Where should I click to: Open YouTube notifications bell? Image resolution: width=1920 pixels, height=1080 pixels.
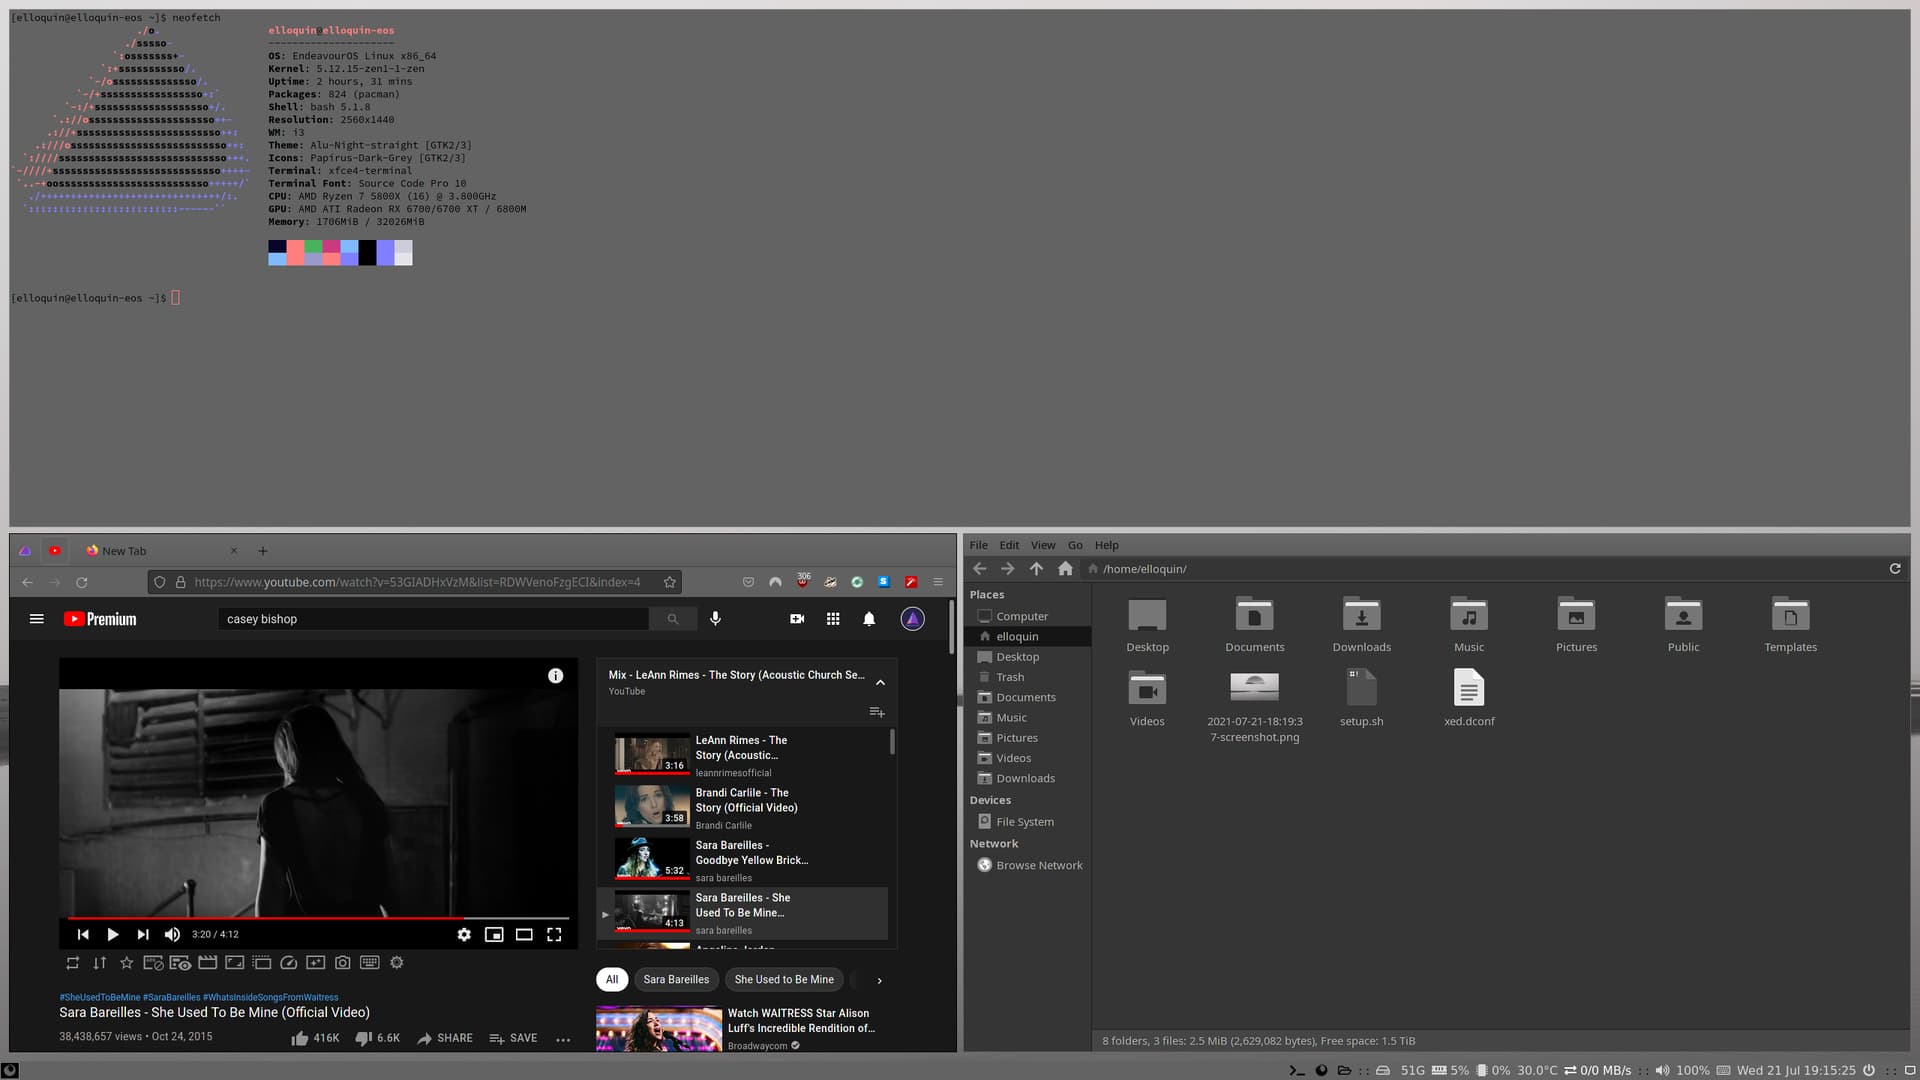tap(869, 619)
